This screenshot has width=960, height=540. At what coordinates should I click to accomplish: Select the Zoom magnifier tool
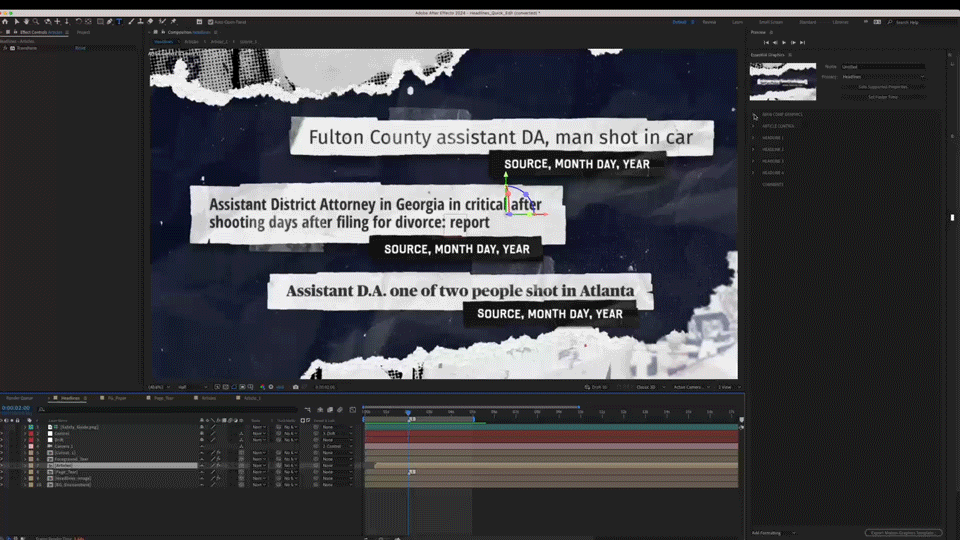coord(36,21)
